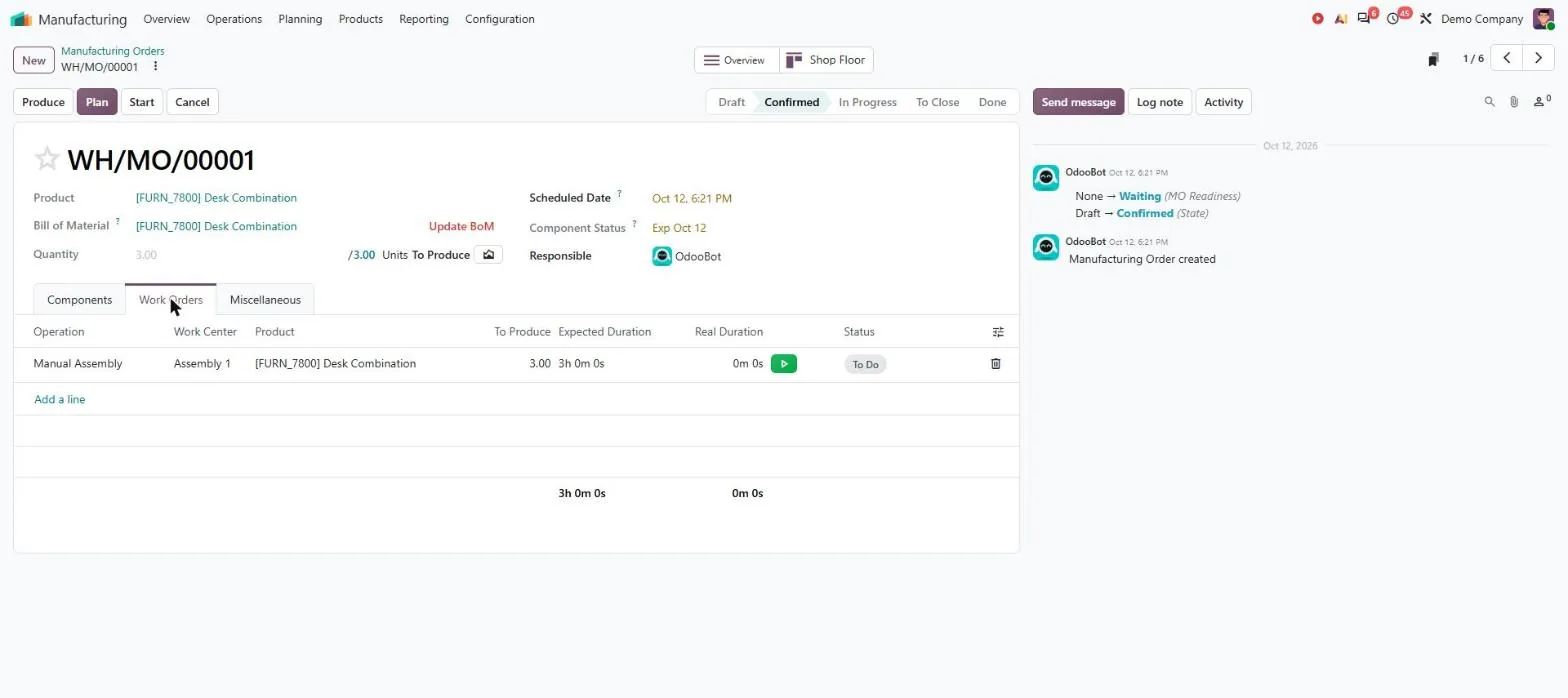This screenshot has height=698, width=1568.
Task: Open the column settings adjust icon
Action: [x=997, y=332]
